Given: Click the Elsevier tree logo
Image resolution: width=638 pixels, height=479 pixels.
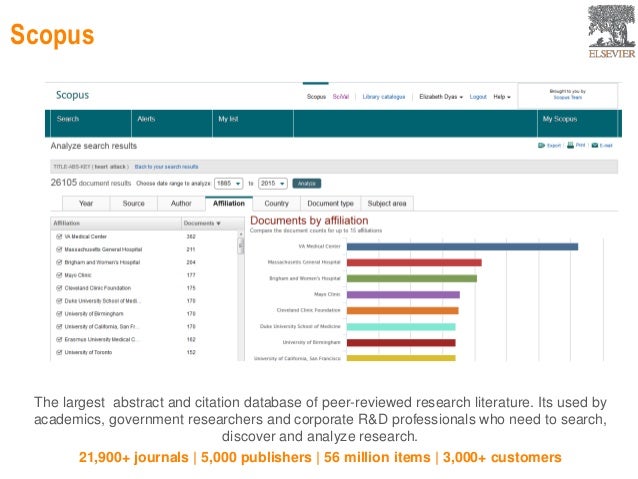Looking at the screenshot, I should [x=610, y=27].
